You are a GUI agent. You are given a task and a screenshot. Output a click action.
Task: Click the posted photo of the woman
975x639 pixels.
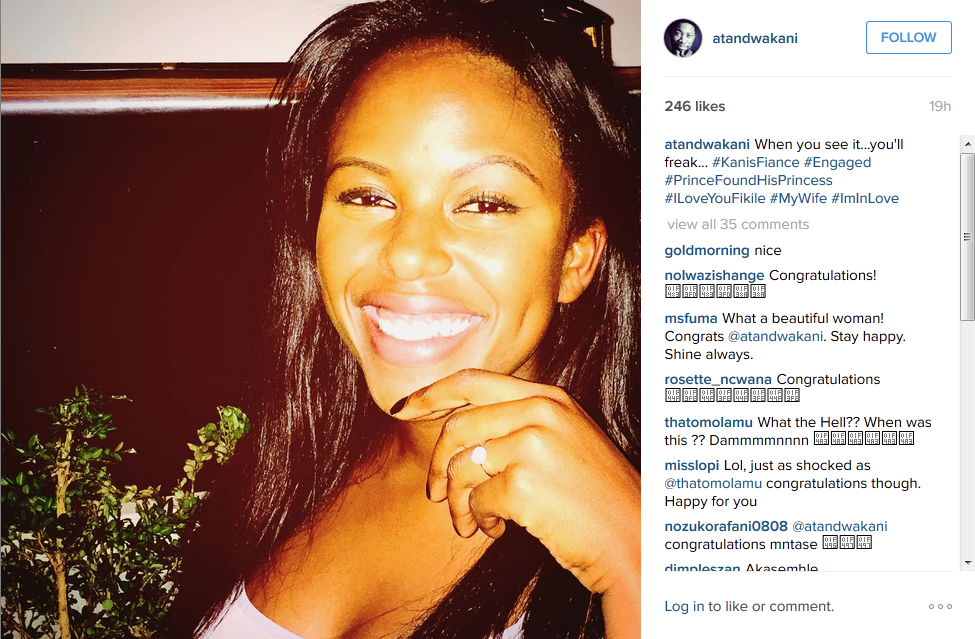[320, 320]
